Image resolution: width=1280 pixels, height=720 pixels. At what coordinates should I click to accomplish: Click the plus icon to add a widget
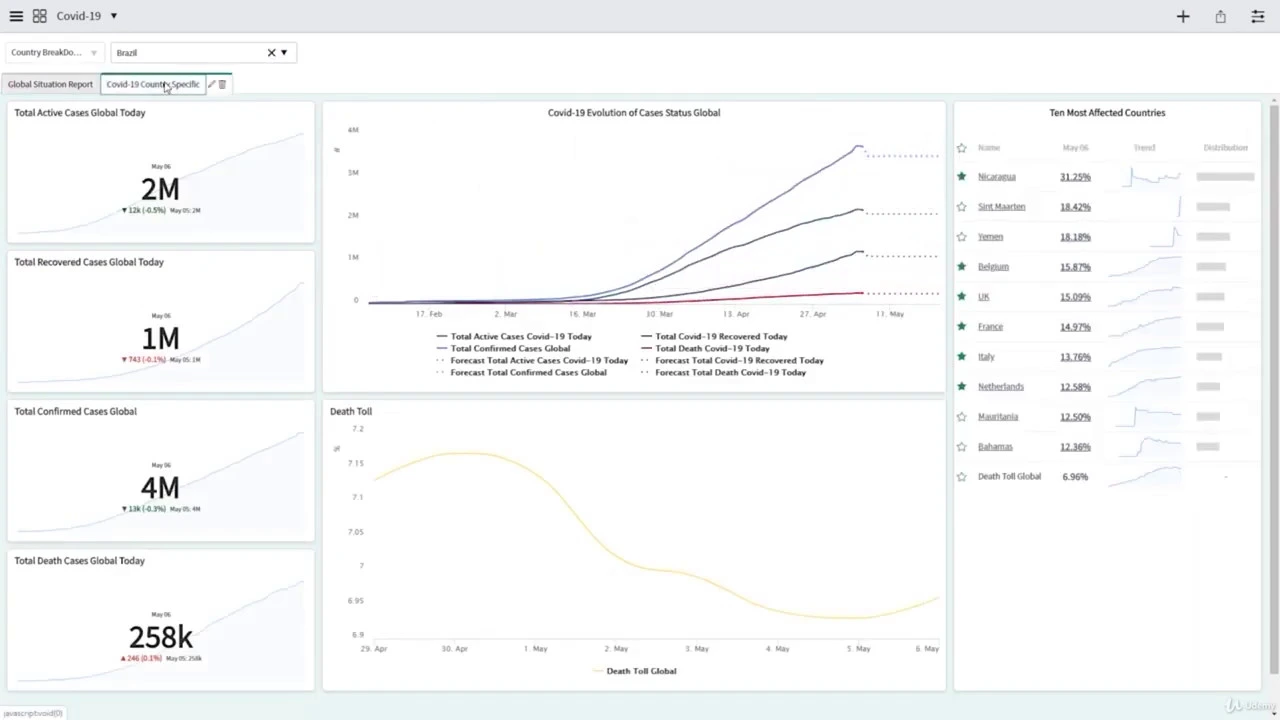(x=1183, y=16)
